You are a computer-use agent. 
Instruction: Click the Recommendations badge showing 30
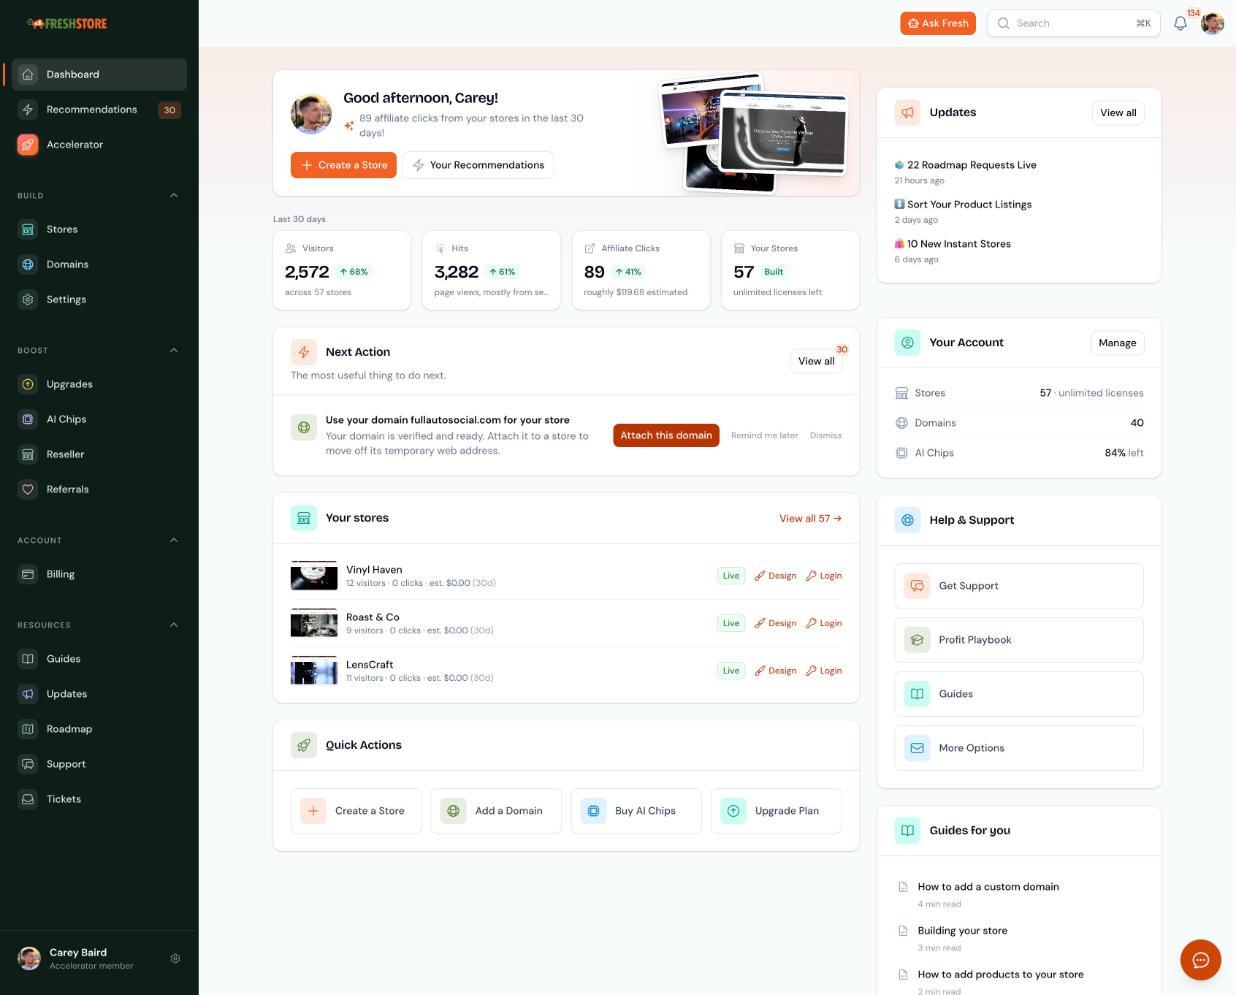click(169, 110)
